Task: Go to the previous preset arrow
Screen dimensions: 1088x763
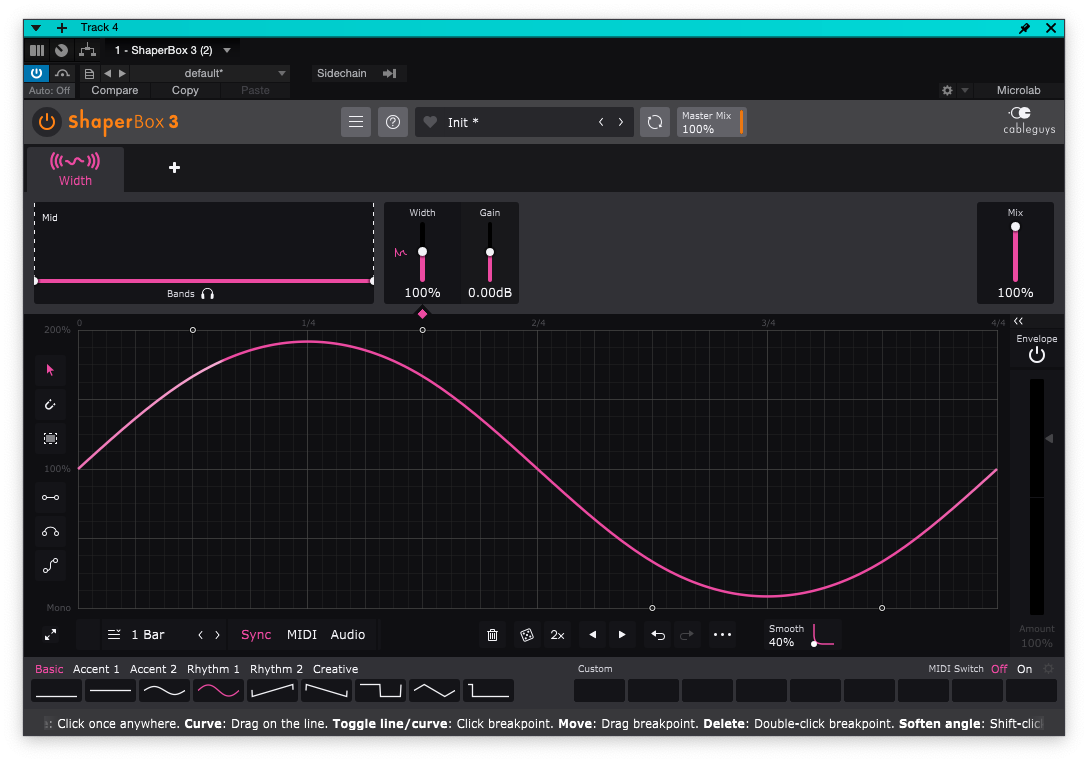Action: pos(601,122)
